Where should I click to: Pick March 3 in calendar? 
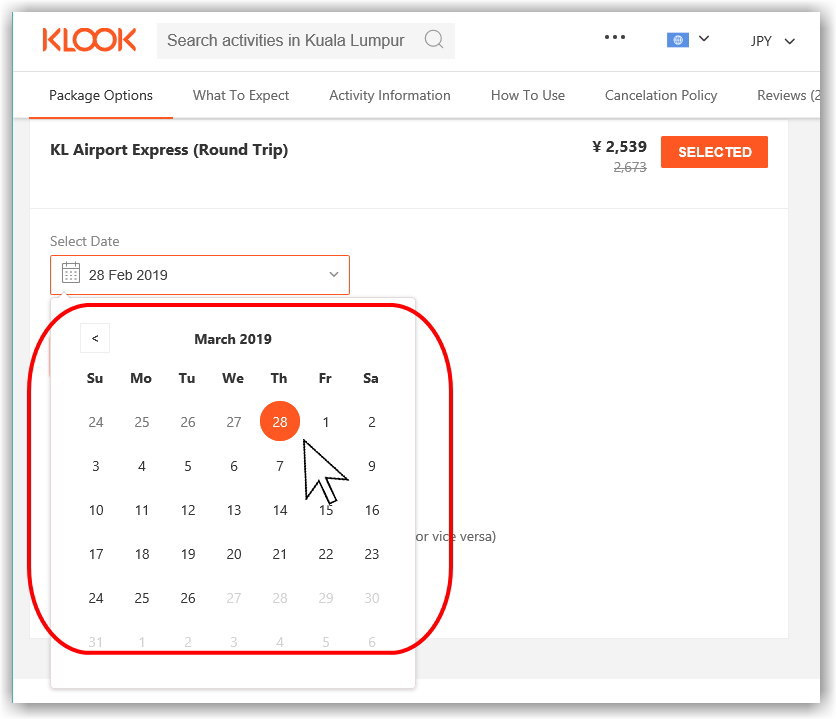tap(95, 466)
